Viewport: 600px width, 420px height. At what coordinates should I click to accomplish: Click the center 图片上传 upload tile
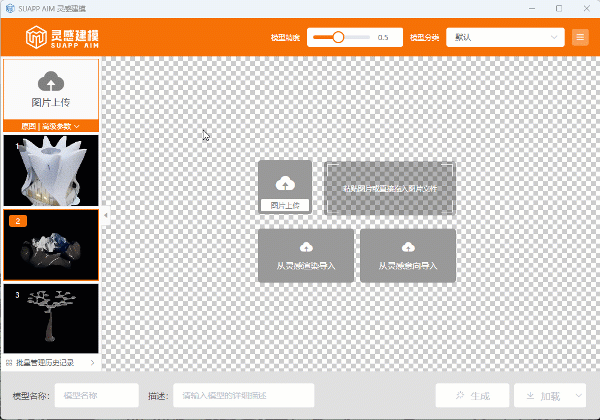(285, 187)
